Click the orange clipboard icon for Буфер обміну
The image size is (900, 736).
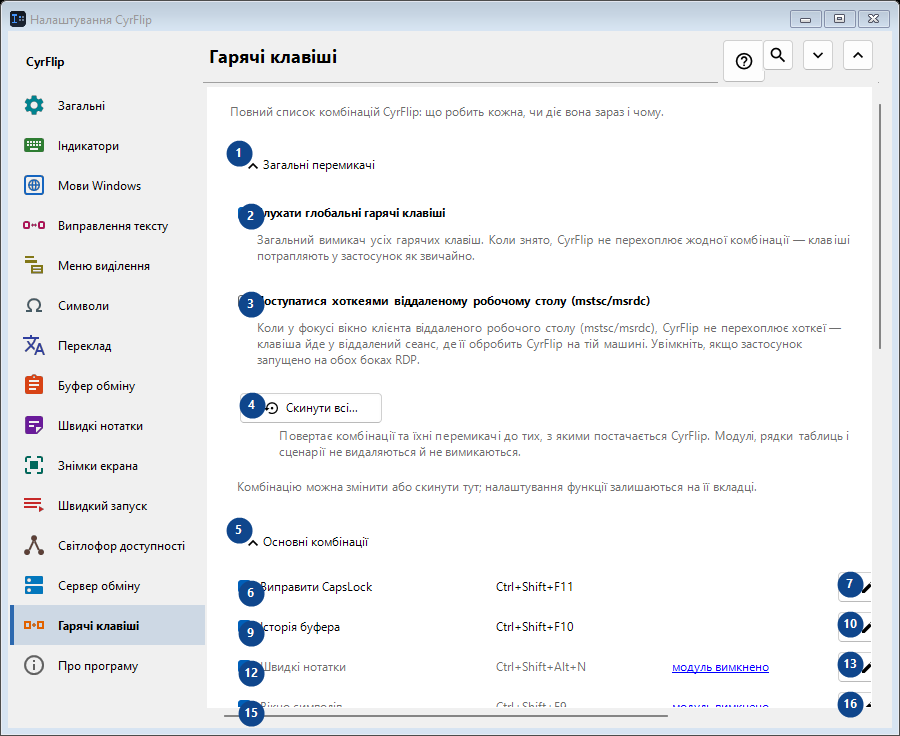(x=34, y=385)
